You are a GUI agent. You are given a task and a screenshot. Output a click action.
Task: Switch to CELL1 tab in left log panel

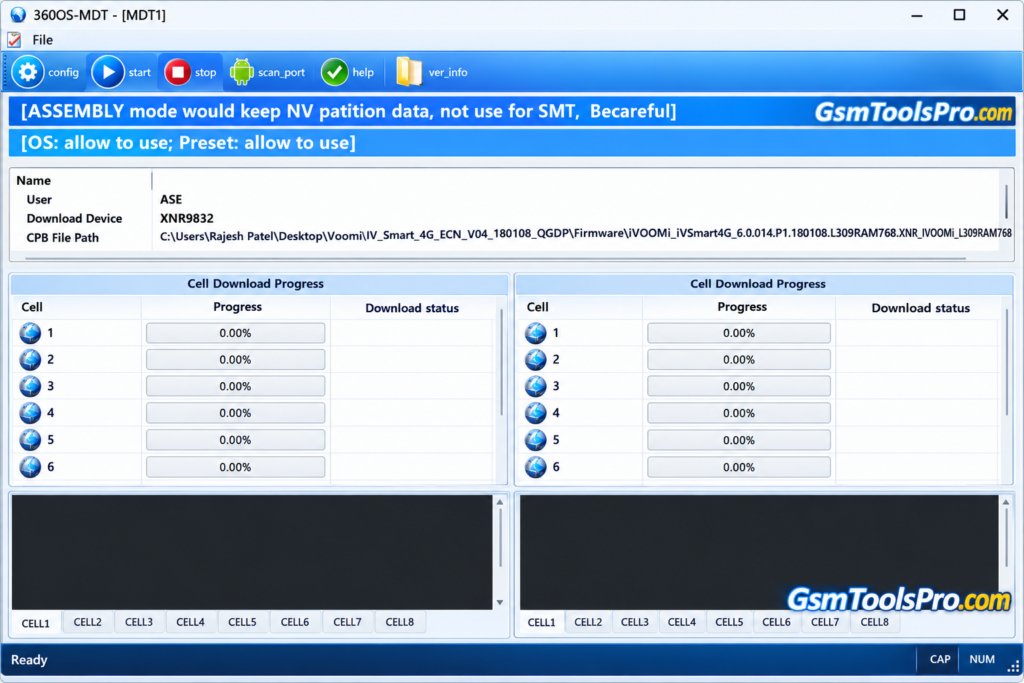36,623
